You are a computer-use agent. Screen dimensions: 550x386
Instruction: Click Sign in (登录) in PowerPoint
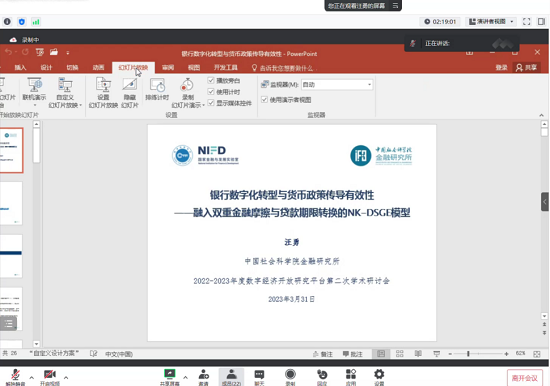point(501,67)
